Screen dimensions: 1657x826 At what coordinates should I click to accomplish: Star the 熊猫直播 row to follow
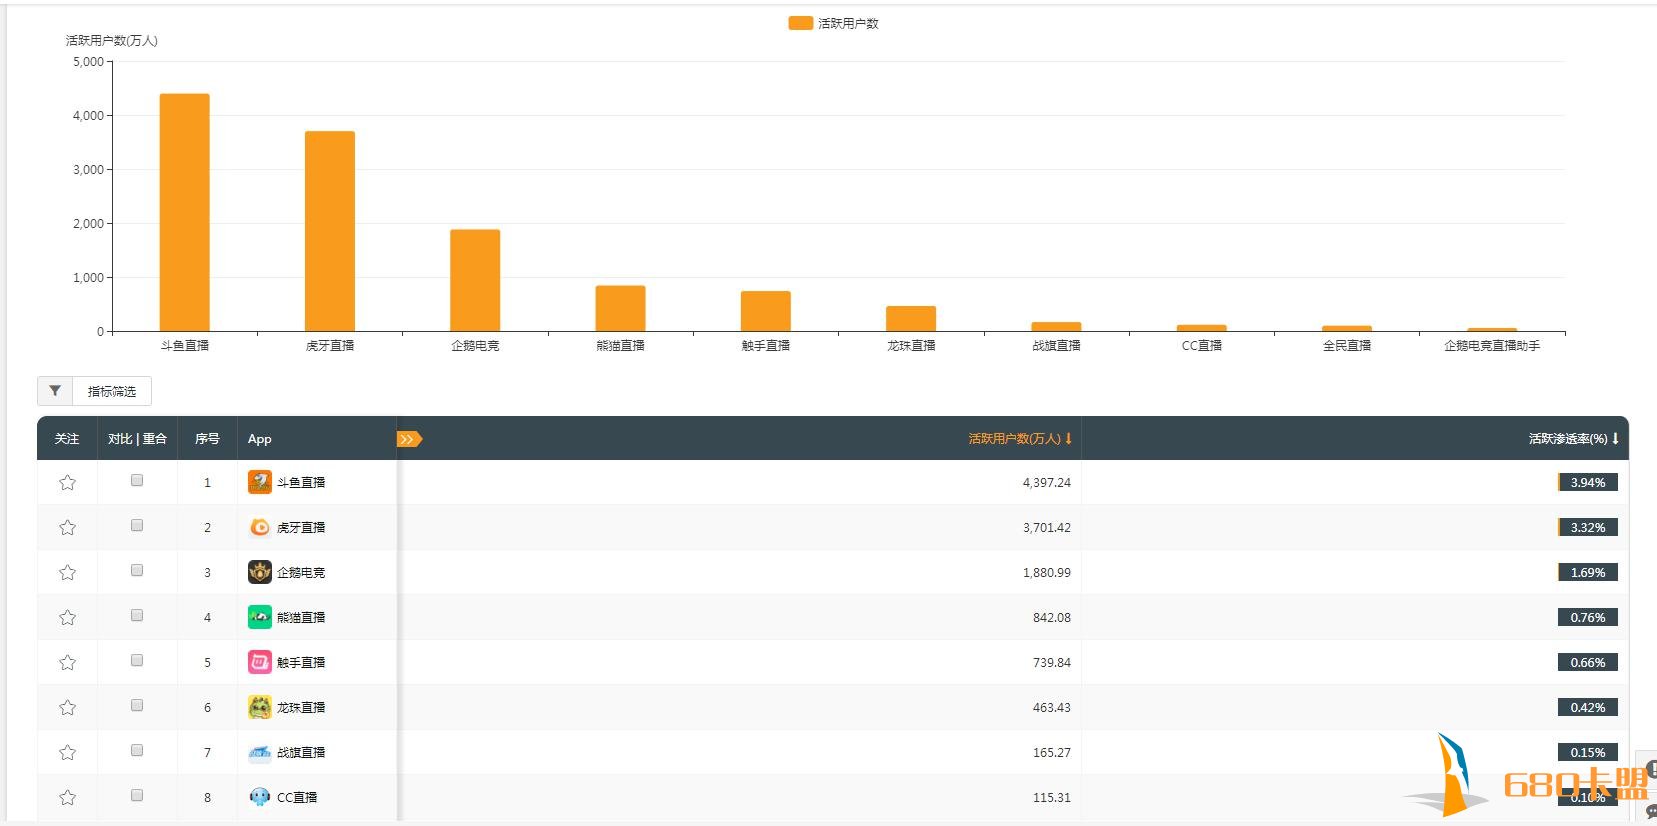coord(67,617)
